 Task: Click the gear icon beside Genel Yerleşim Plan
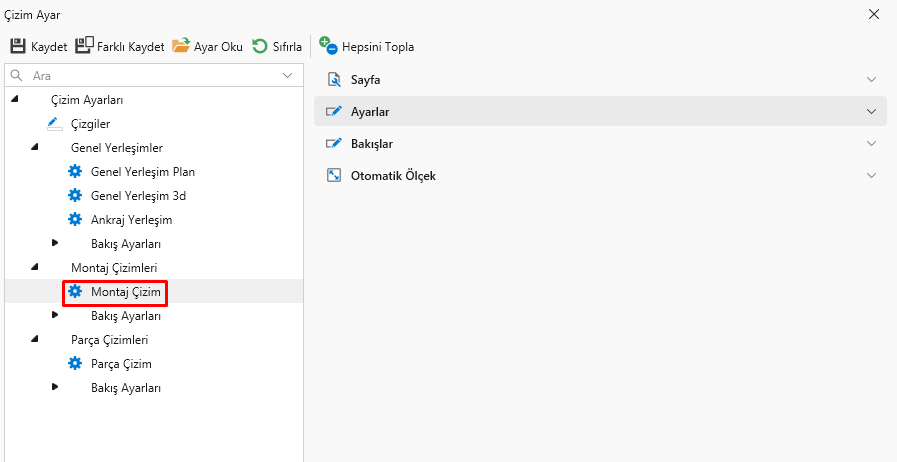pos(75,172)
